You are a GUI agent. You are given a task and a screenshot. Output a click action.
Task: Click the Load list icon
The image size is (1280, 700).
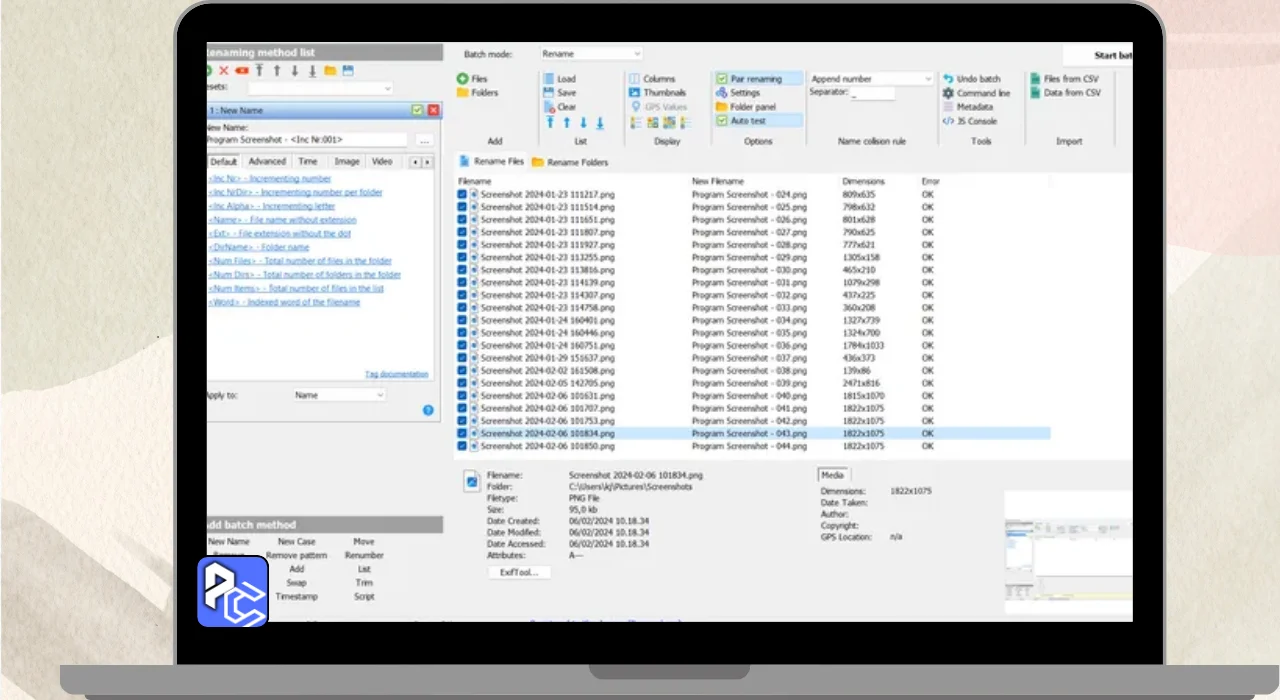click(x=550, y=79)
